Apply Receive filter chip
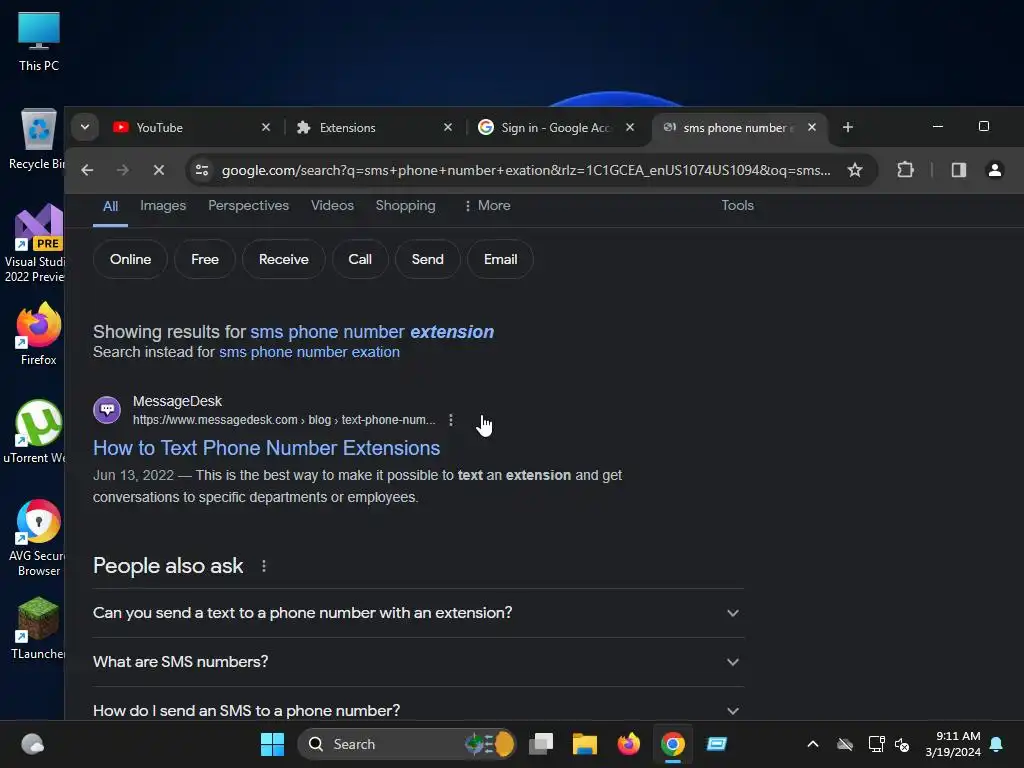 click(283, 260)
